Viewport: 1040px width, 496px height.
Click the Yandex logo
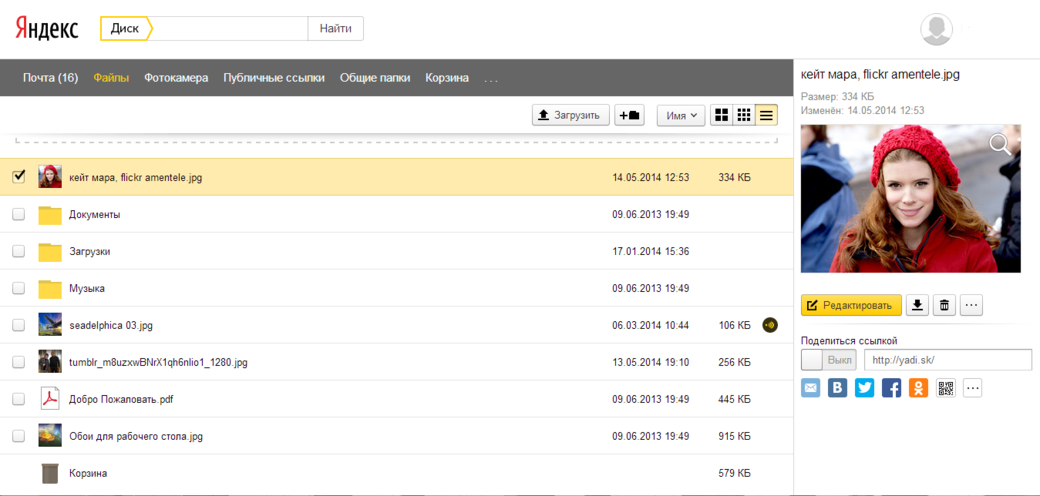click(46, 29)
